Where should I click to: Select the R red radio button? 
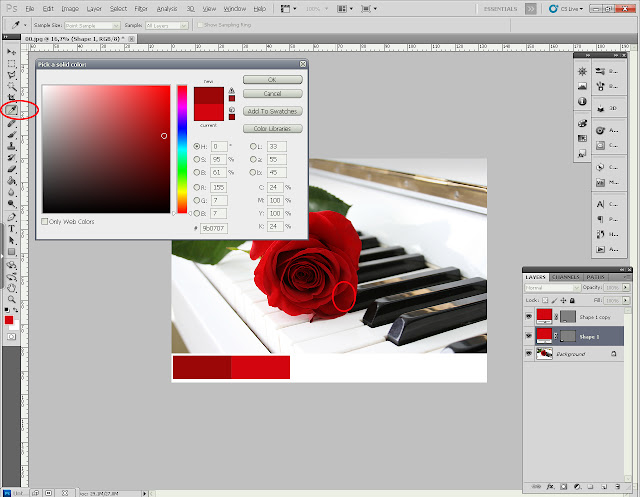coord(197,187)
